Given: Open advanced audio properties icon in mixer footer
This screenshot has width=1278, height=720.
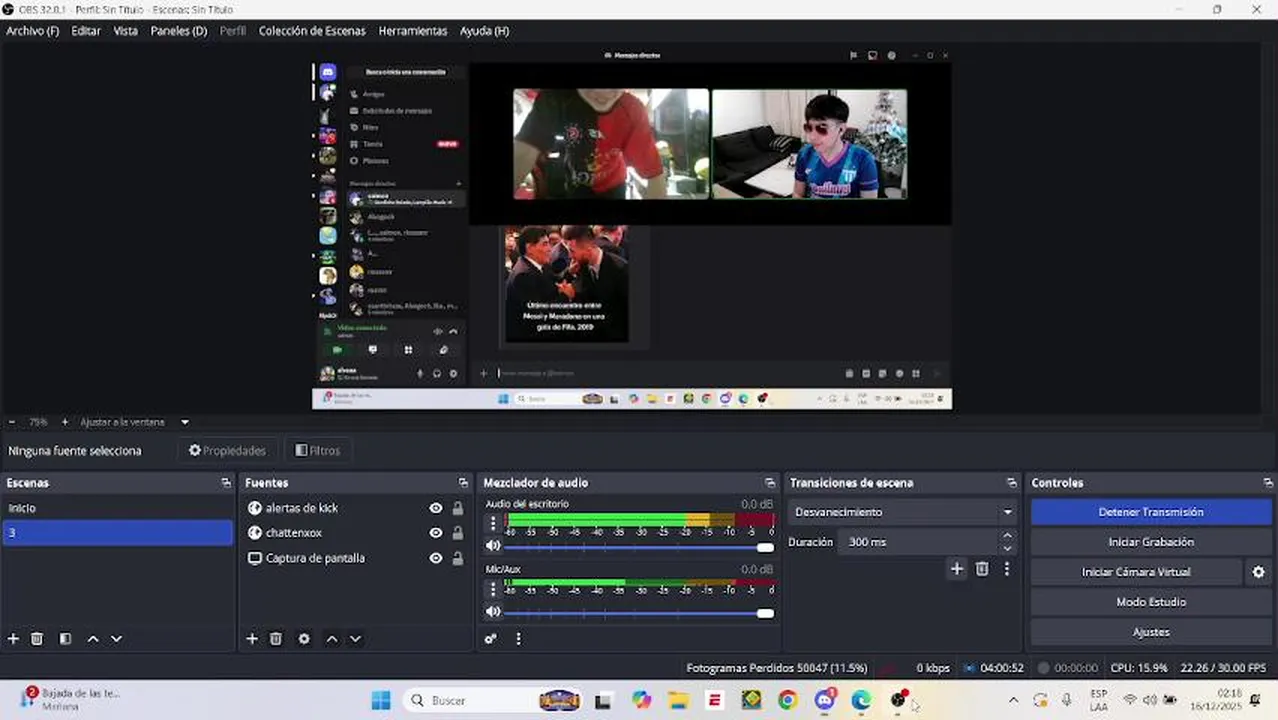Looking at the screenshot, I should 491,639.
